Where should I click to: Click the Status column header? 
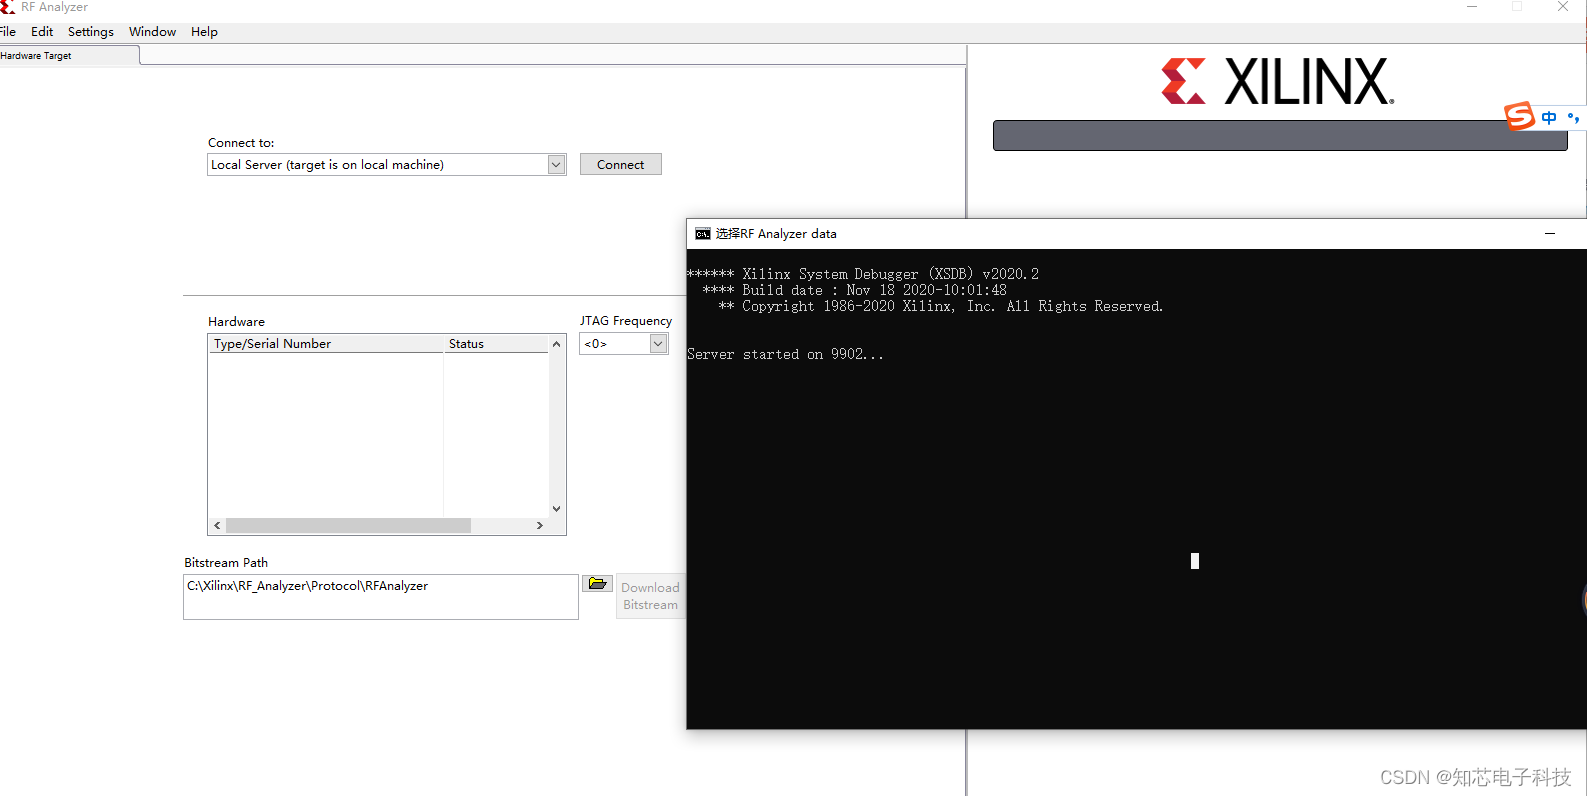(496, 344)
